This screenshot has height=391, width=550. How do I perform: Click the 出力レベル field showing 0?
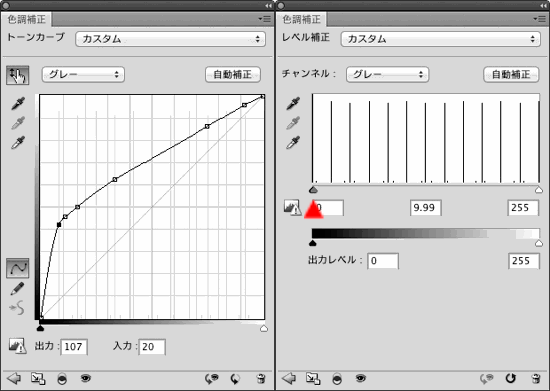click(383, 261)
